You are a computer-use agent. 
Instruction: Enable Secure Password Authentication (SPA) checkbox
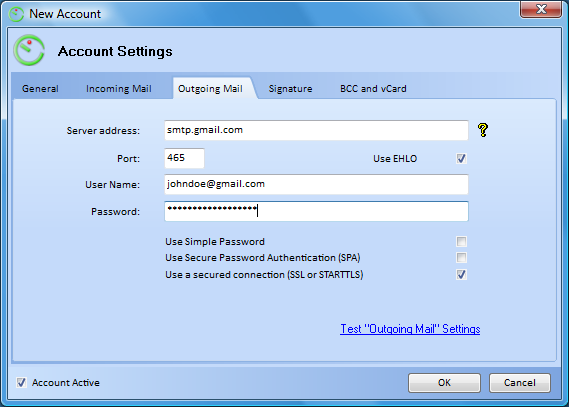tap(461, 258)
